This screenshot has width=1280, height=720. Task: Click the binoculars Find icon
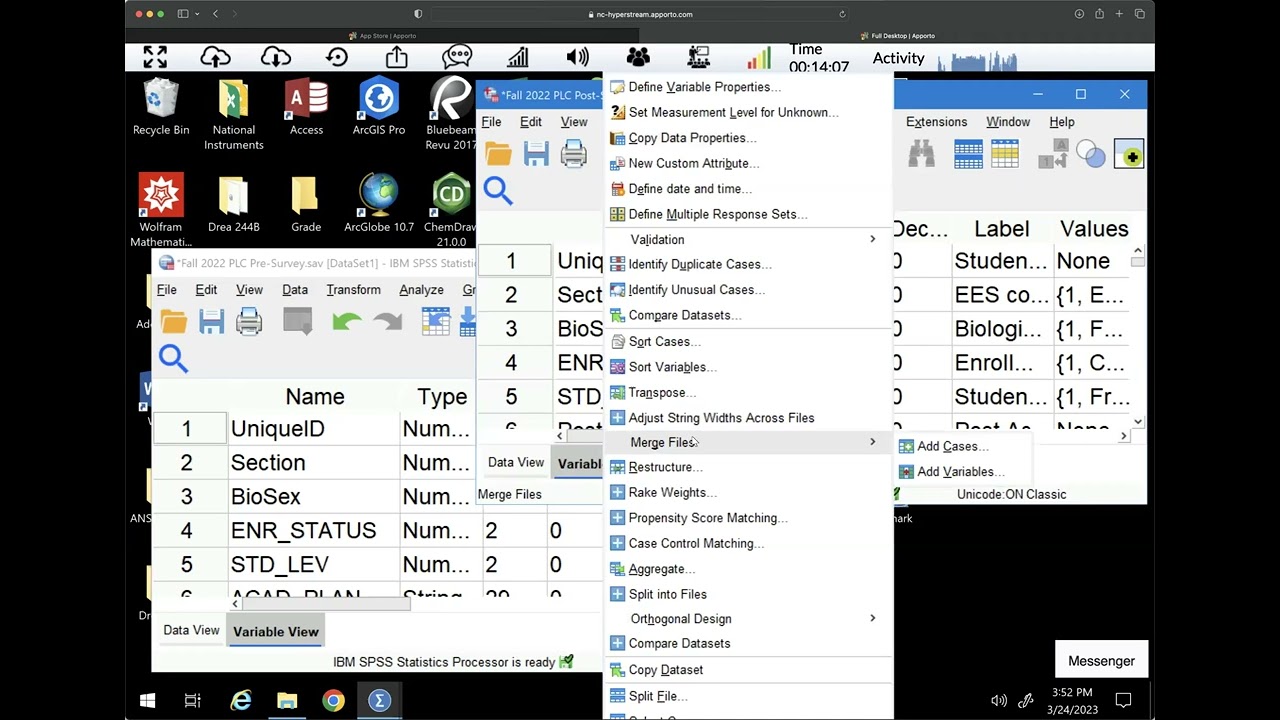coord(922,154)
